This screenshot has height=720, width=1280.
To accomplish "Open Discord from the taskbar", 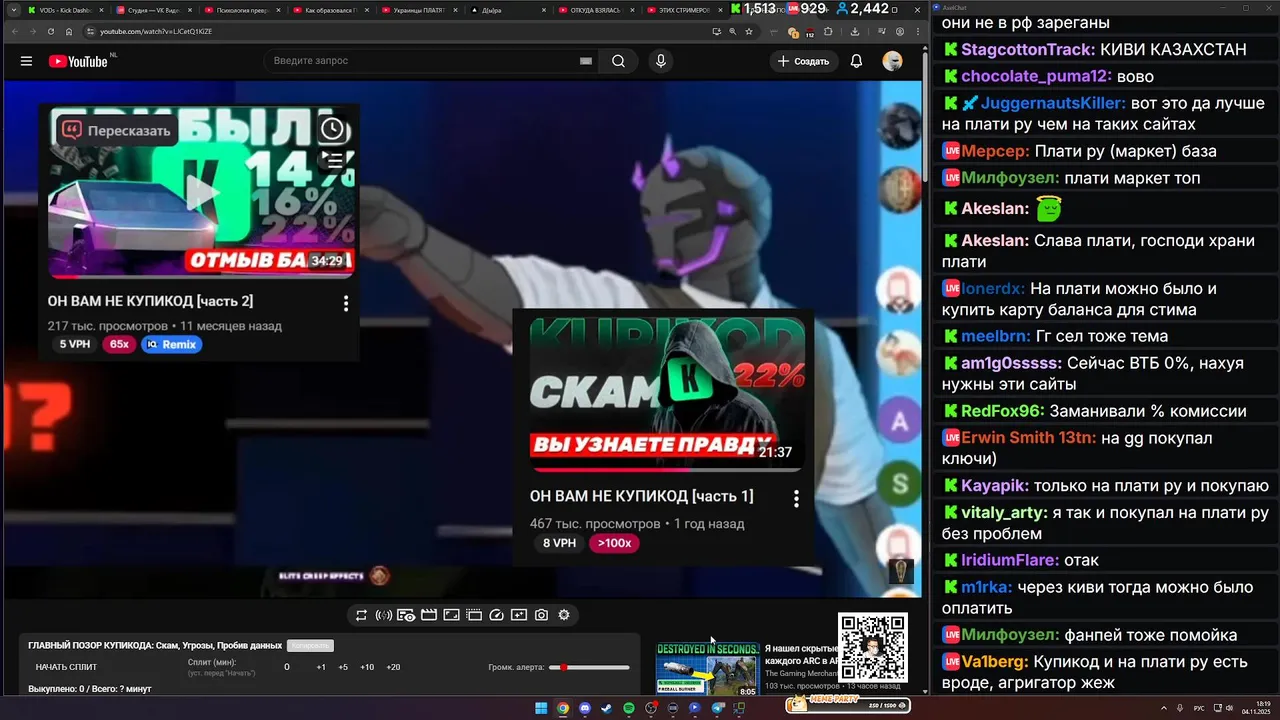I will coord(585,708).
